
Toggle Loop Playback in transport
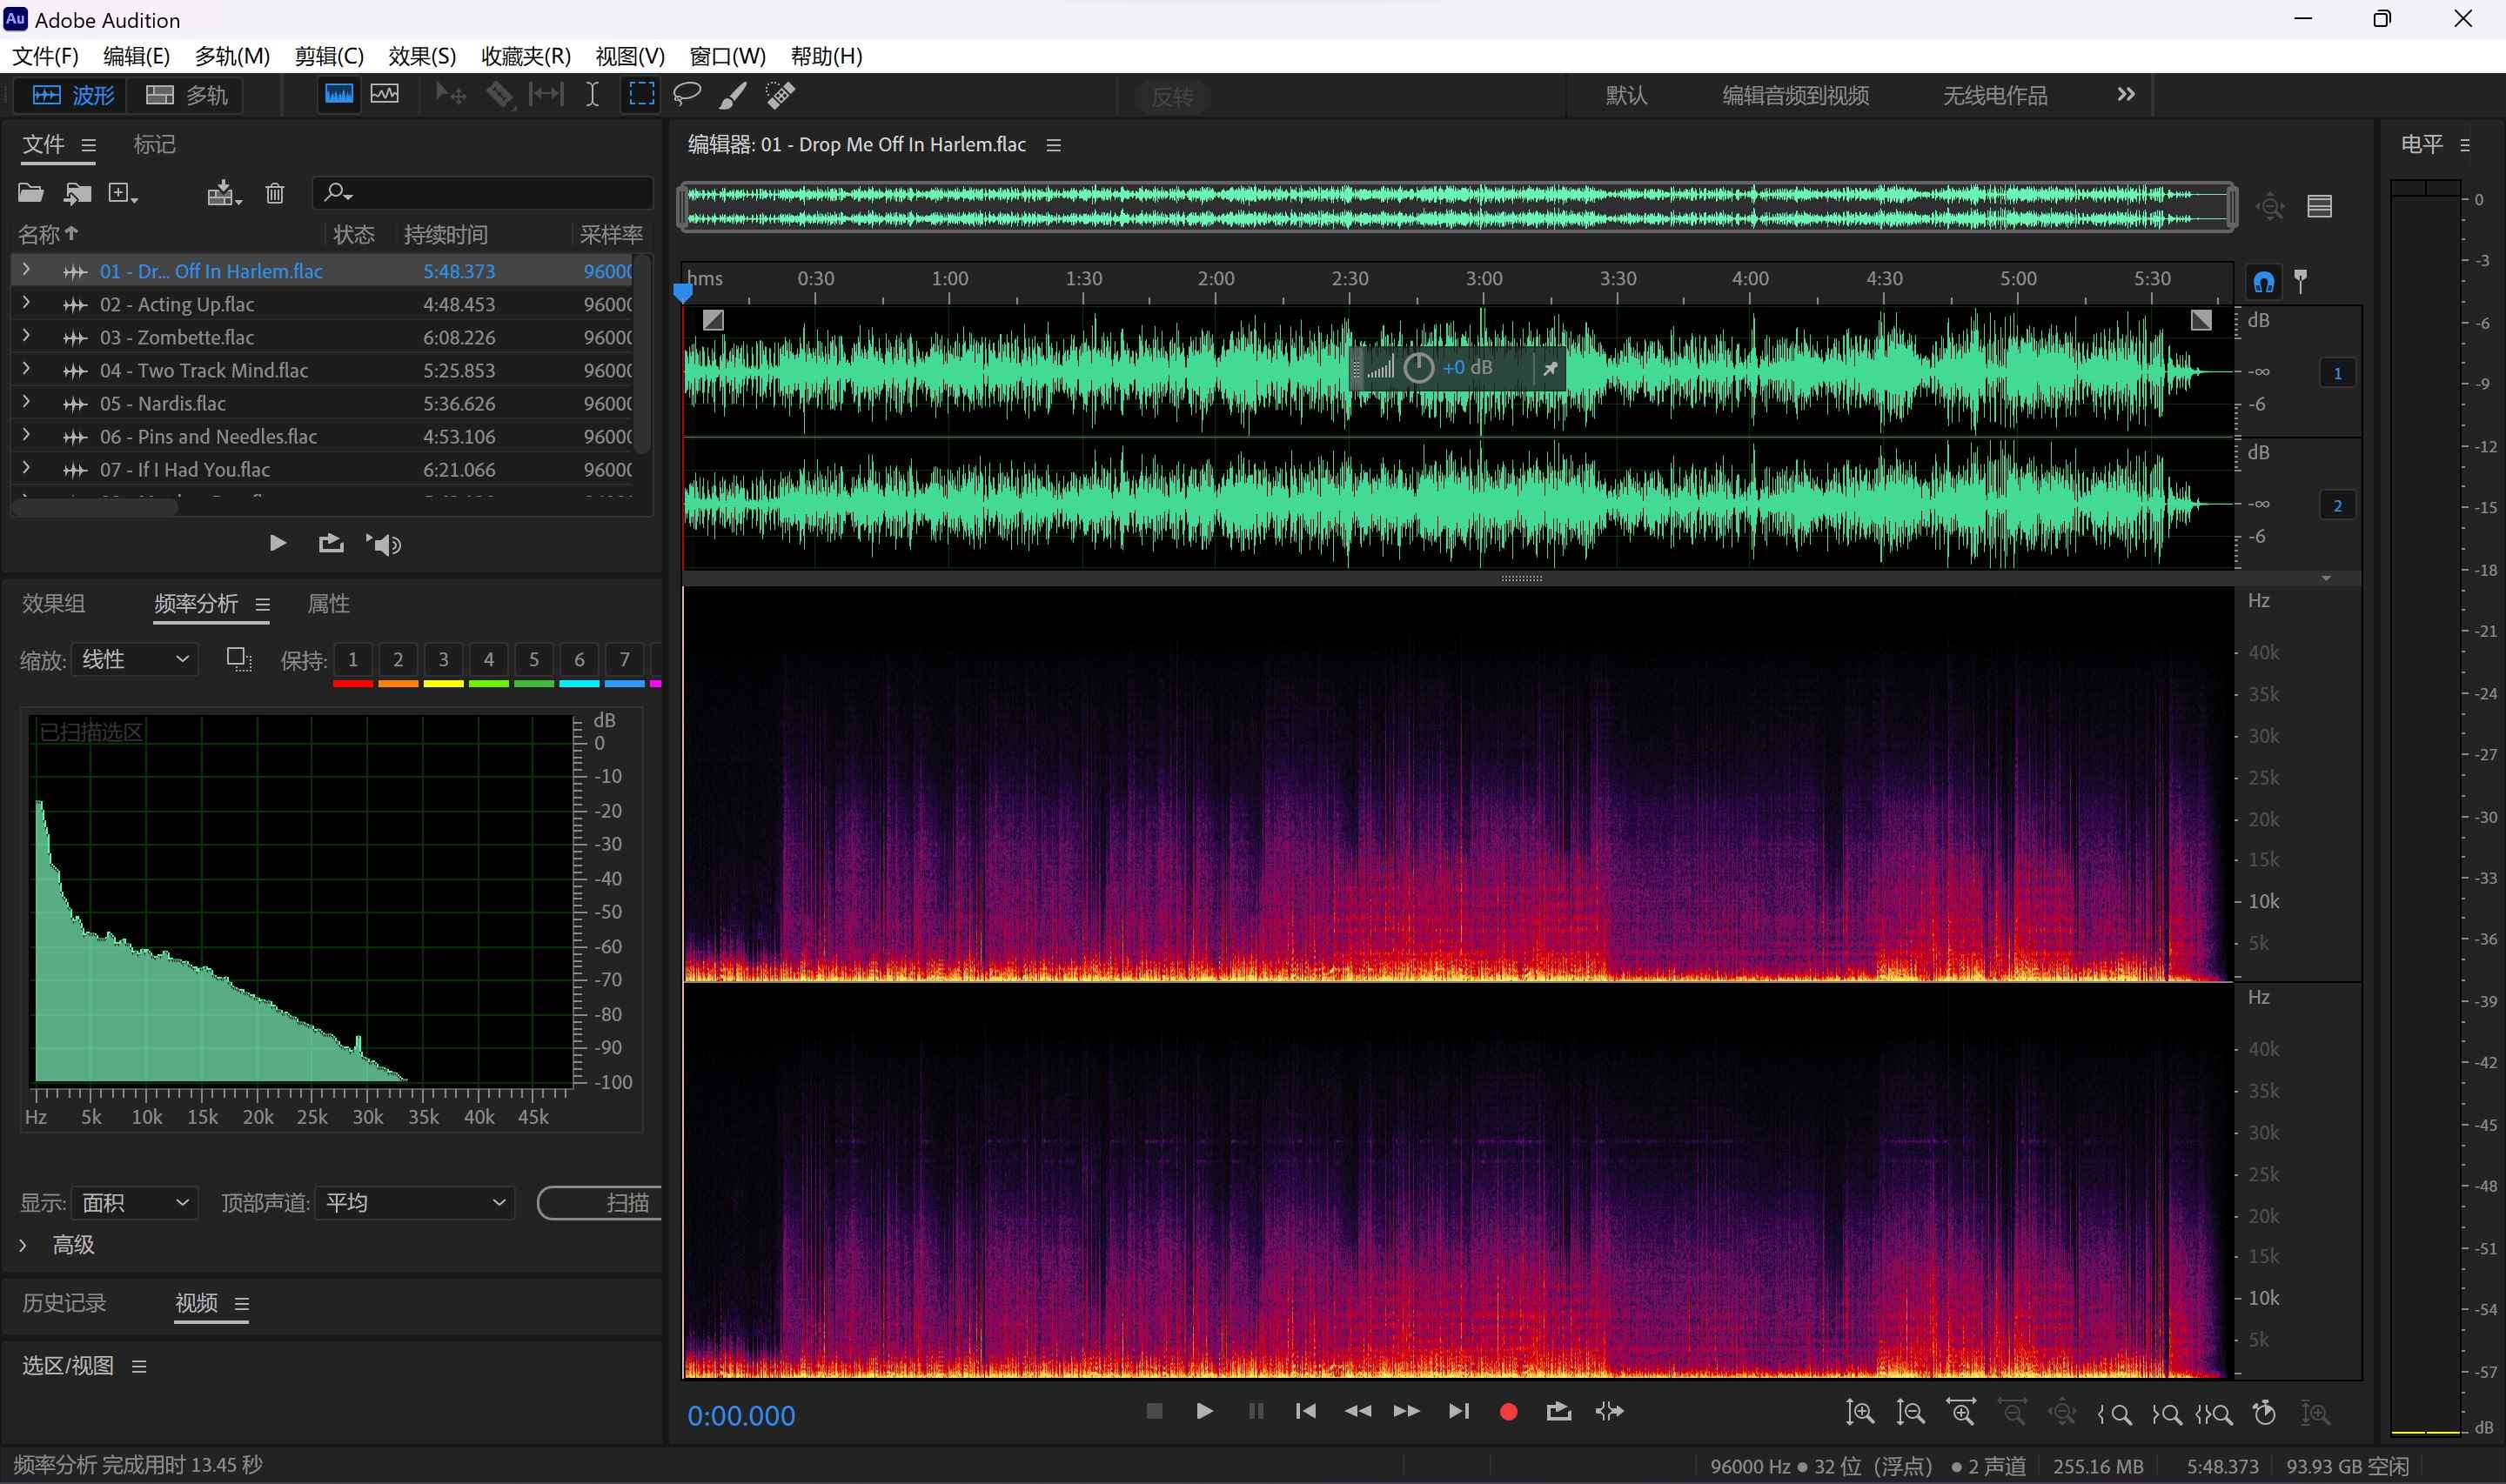point(1558,1411)
